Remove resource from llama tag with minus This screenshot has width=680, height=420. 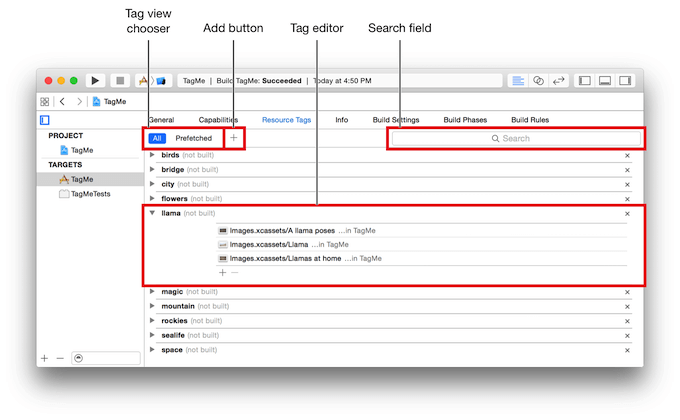tap(235, 272)
